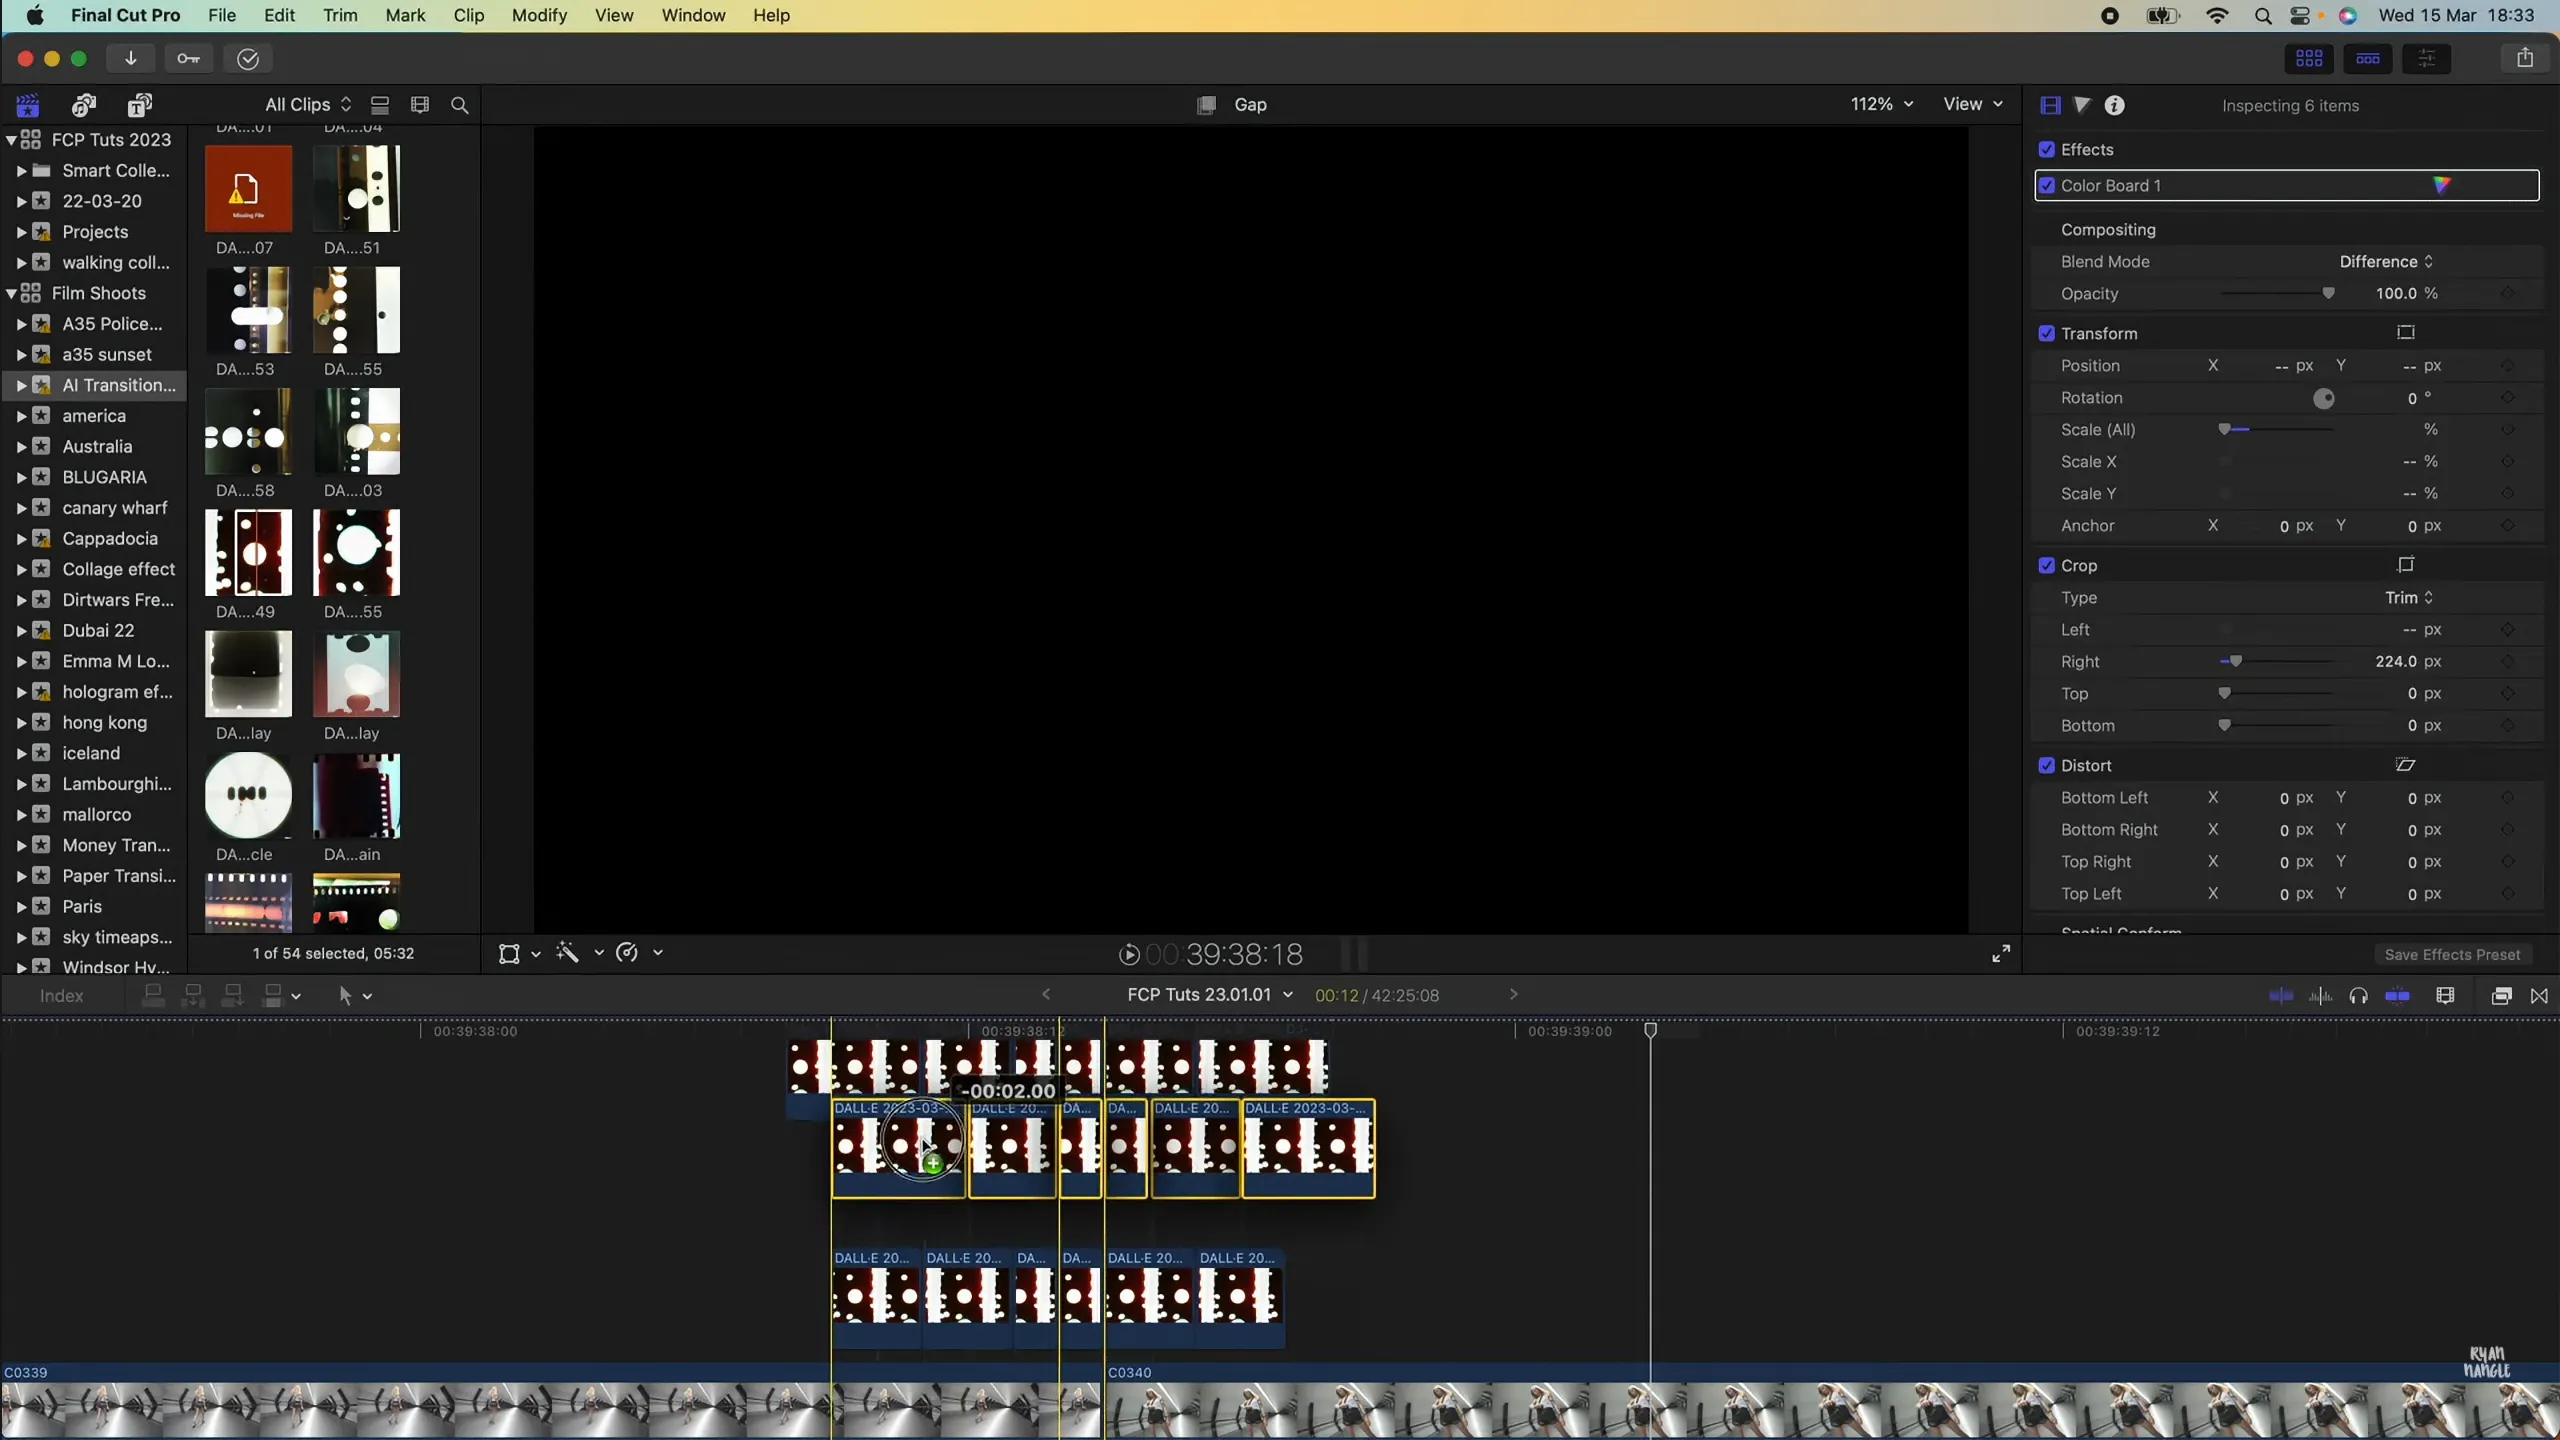Go back in timeline history arrow
The image size is (2560, 1440).
tap(1046, 994)
